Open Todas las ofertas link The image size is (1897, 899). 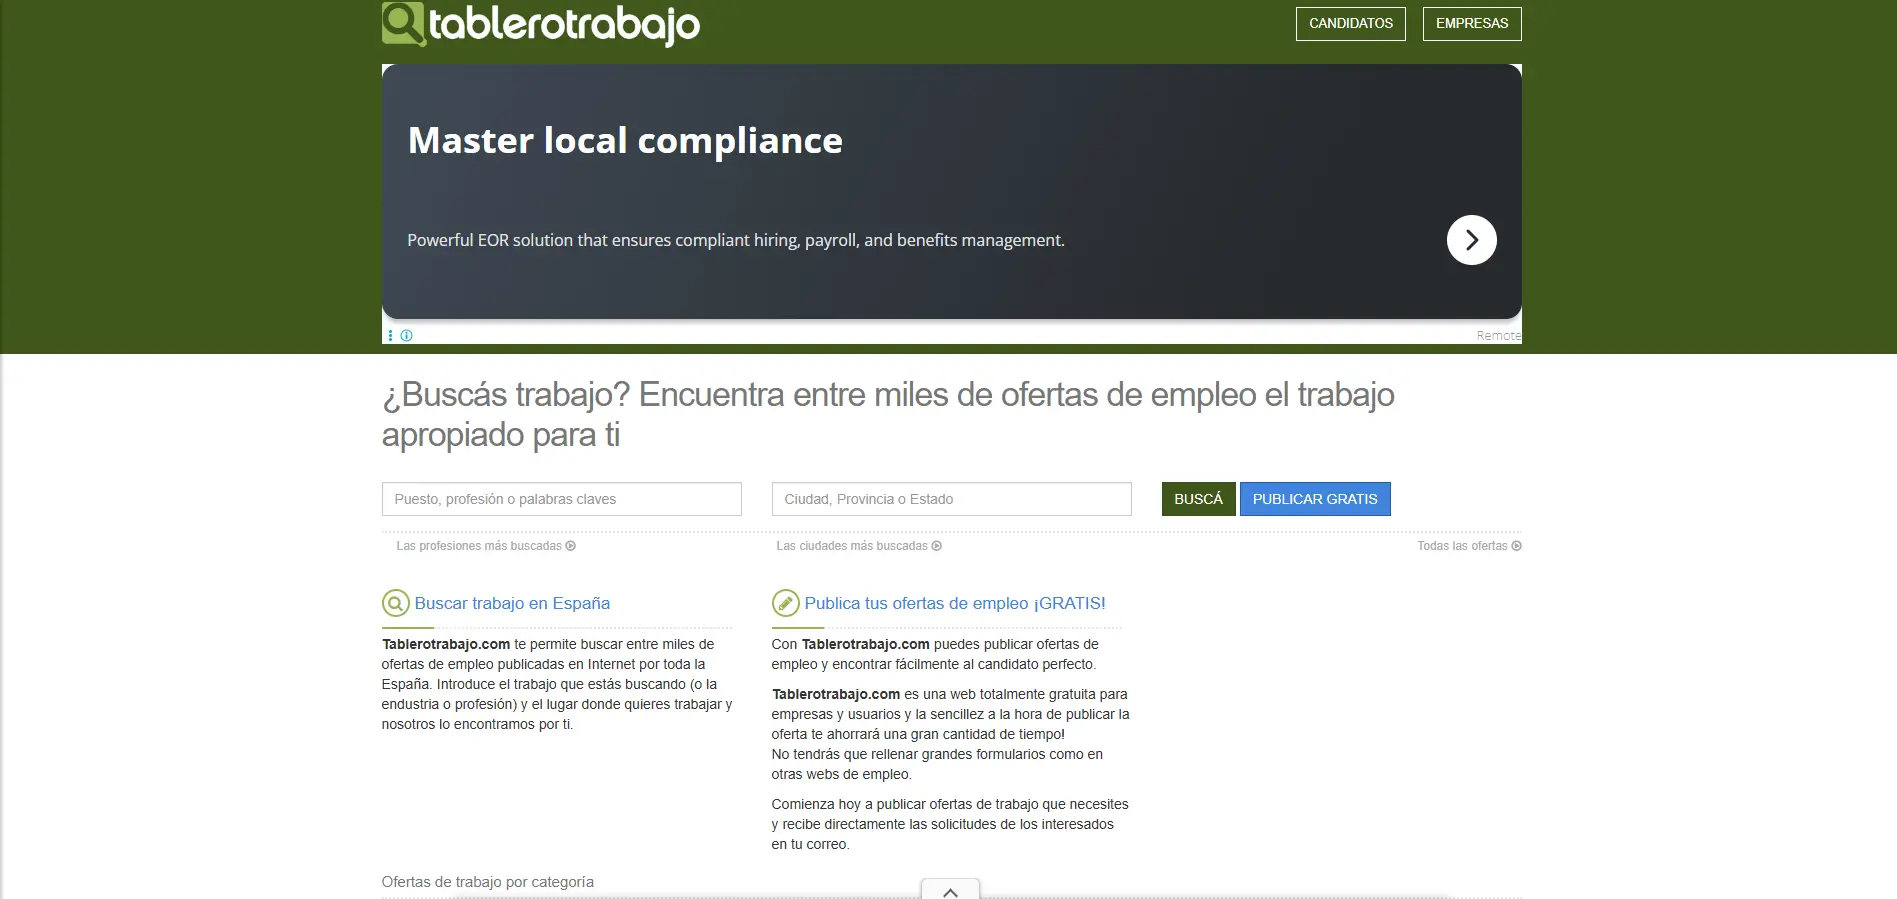point(1469,546)
